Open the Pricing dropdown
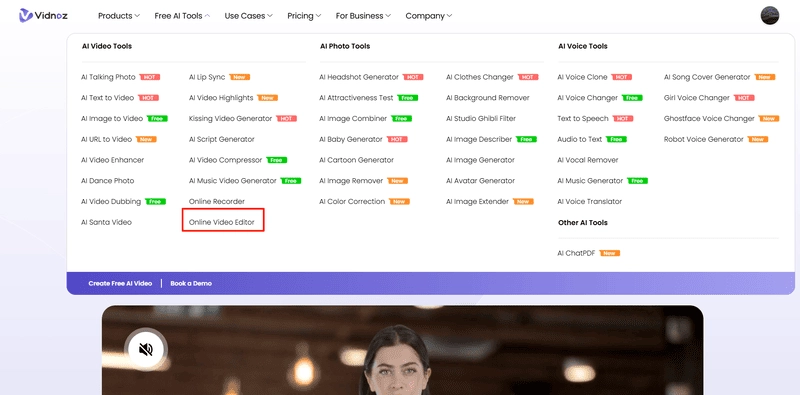This screenshot has width=800, height=395. [x=304, y=16]
